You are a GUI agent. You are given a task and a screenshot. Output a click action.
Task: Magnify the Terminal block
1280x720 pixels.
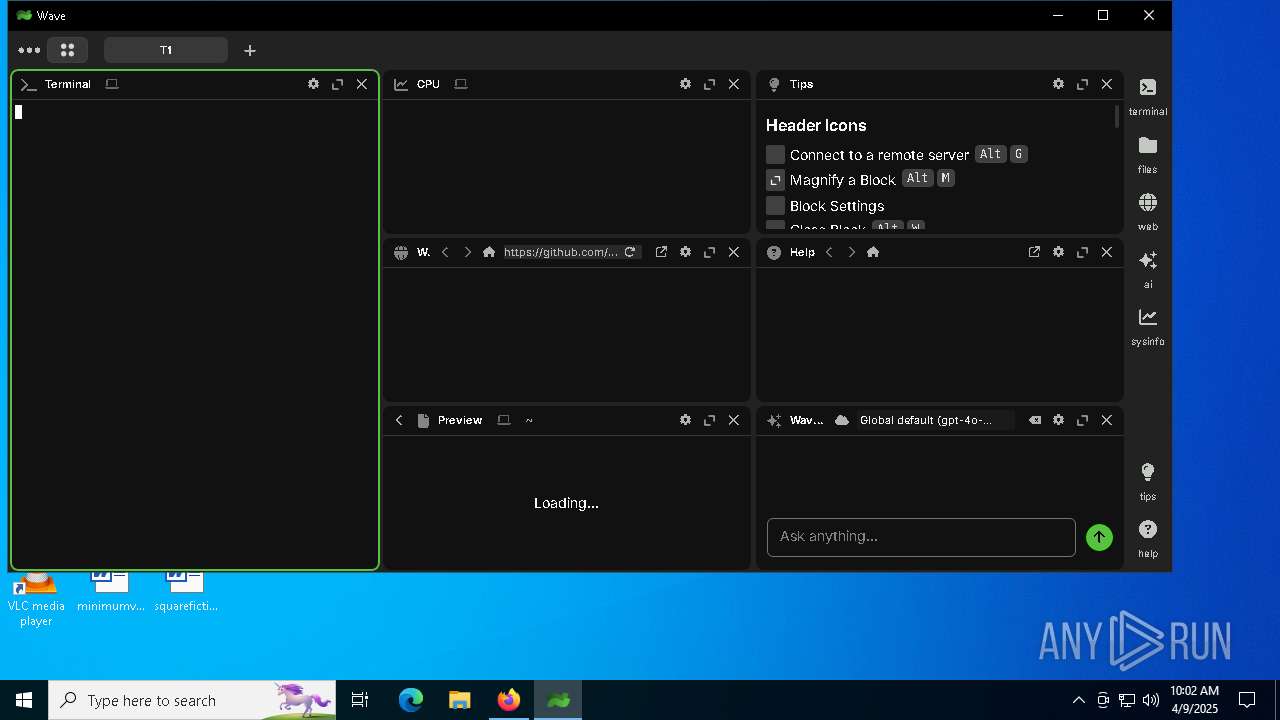tap(337, 84)
